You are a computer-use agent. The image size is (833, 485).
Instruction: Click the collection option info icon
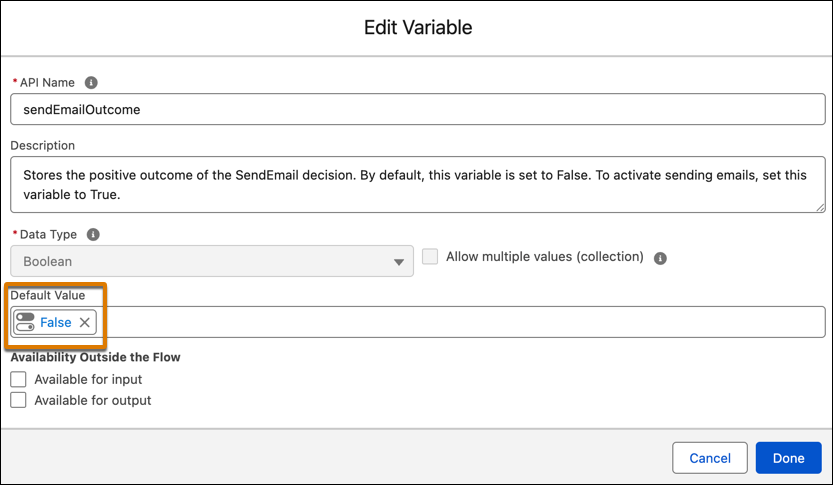click(x=660, y=258)
